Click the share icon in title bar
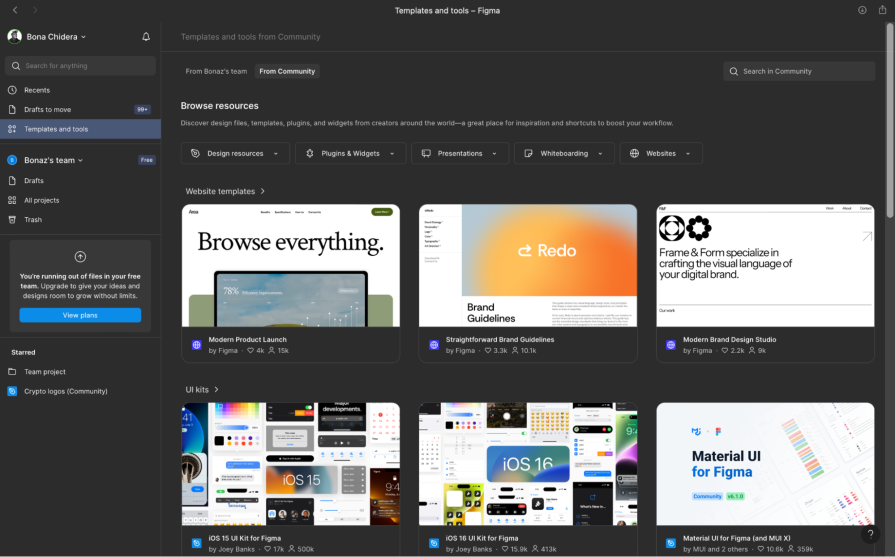The width and height of the screenshot is (895, 557). point(882,10)
